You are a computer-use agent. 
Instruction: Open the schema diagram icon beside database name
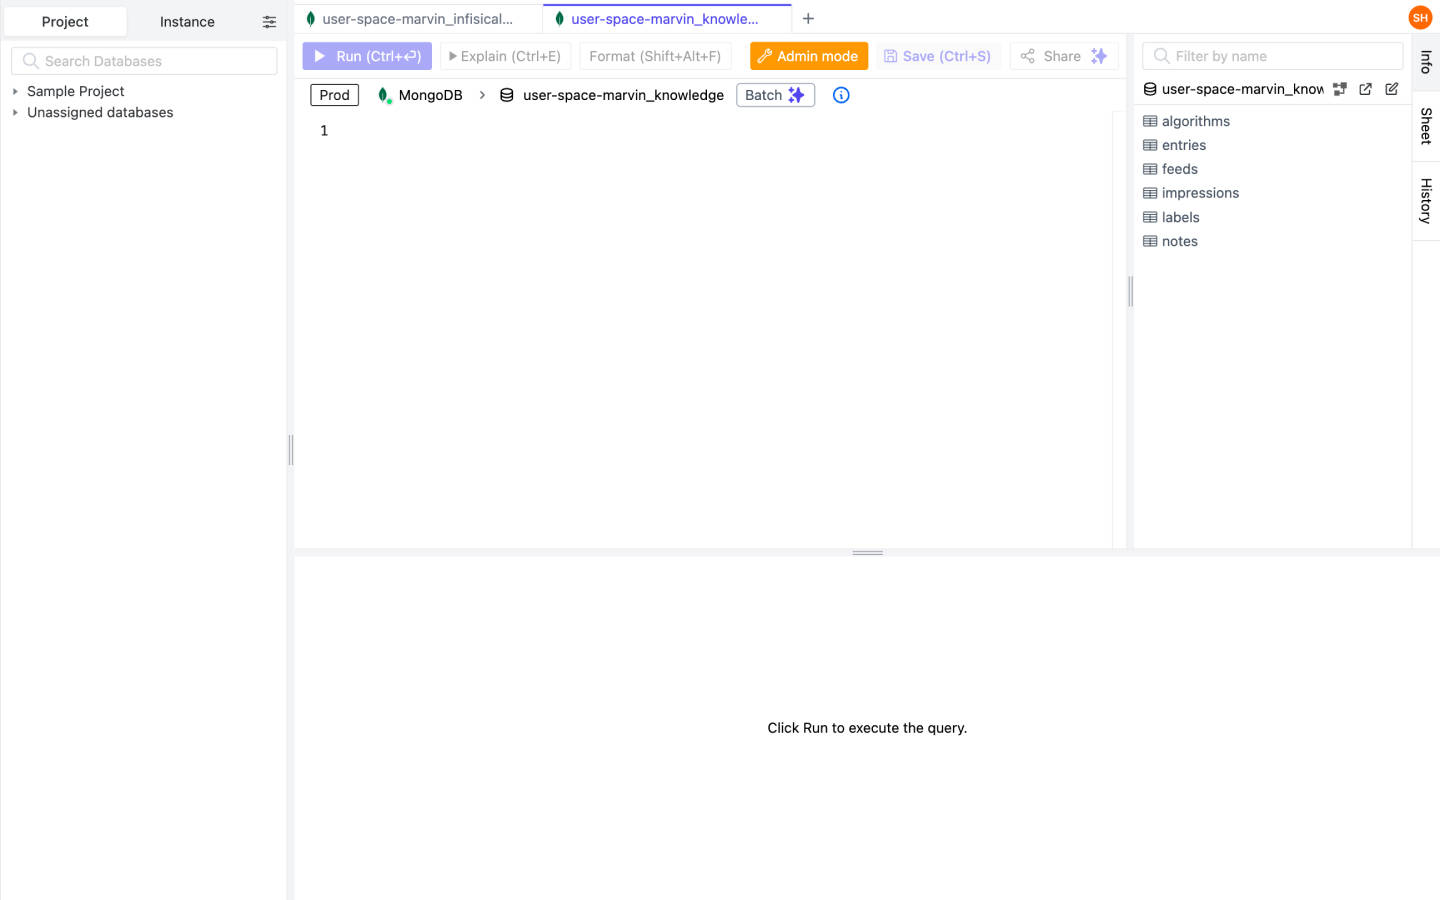(x=1340, y=89)
